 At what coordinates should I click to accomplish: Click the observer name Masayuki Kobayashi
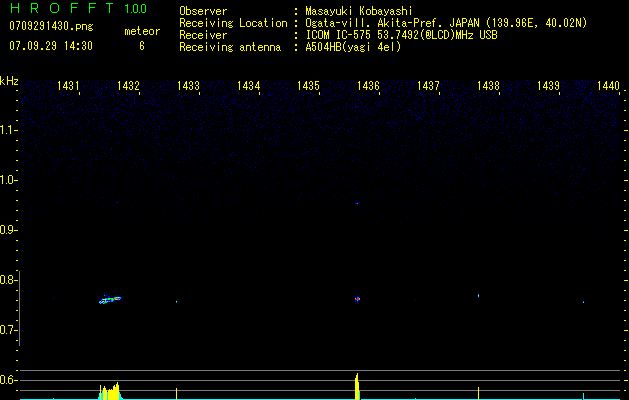pos(359,11)
